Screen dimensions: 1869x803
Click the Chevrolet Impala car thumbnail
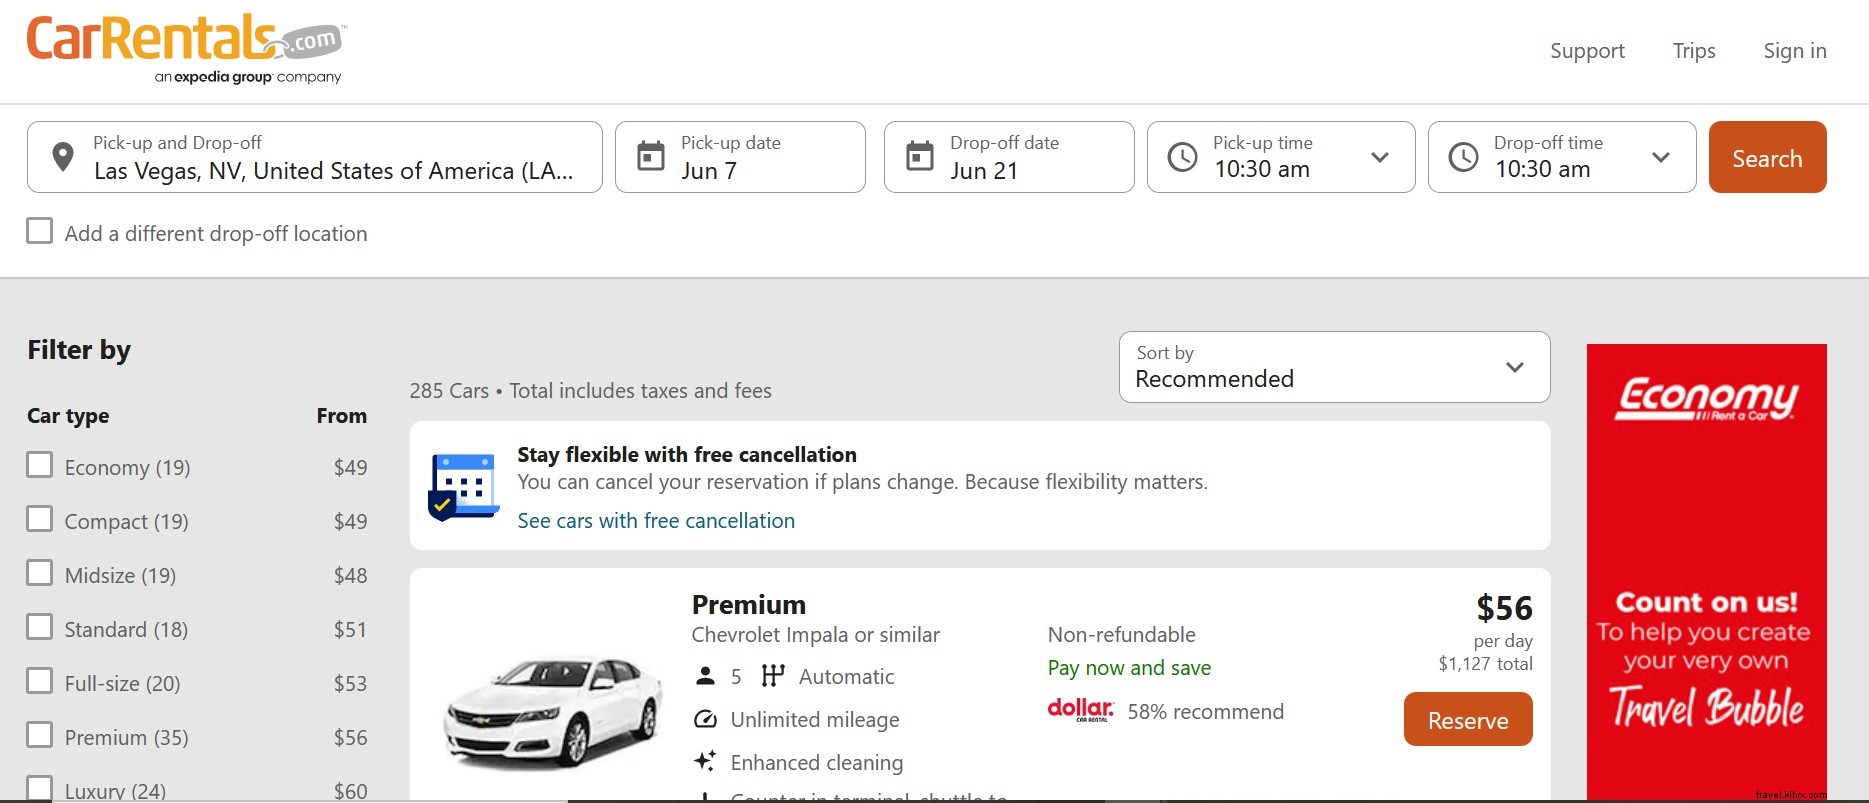click(x=553, y=712)
